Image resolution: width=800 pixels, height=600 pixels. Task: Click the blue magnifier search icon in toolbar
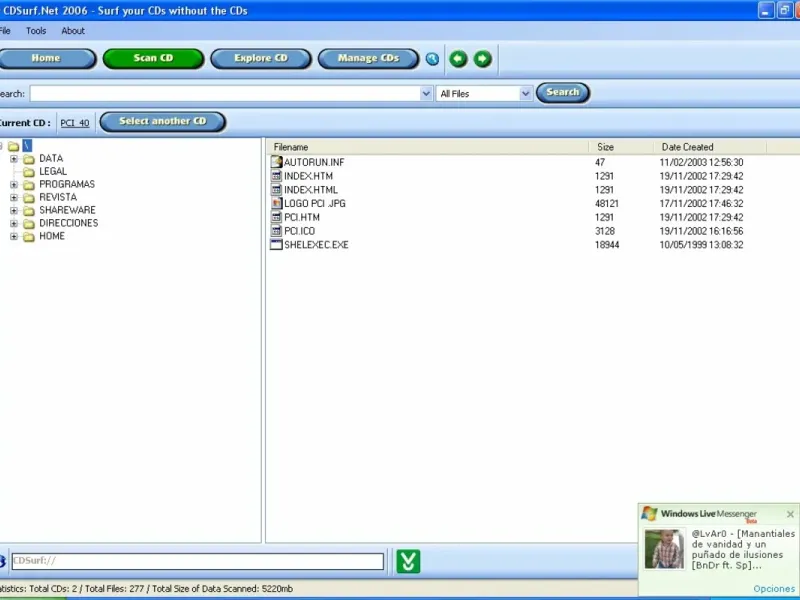(x=432, y=59)
